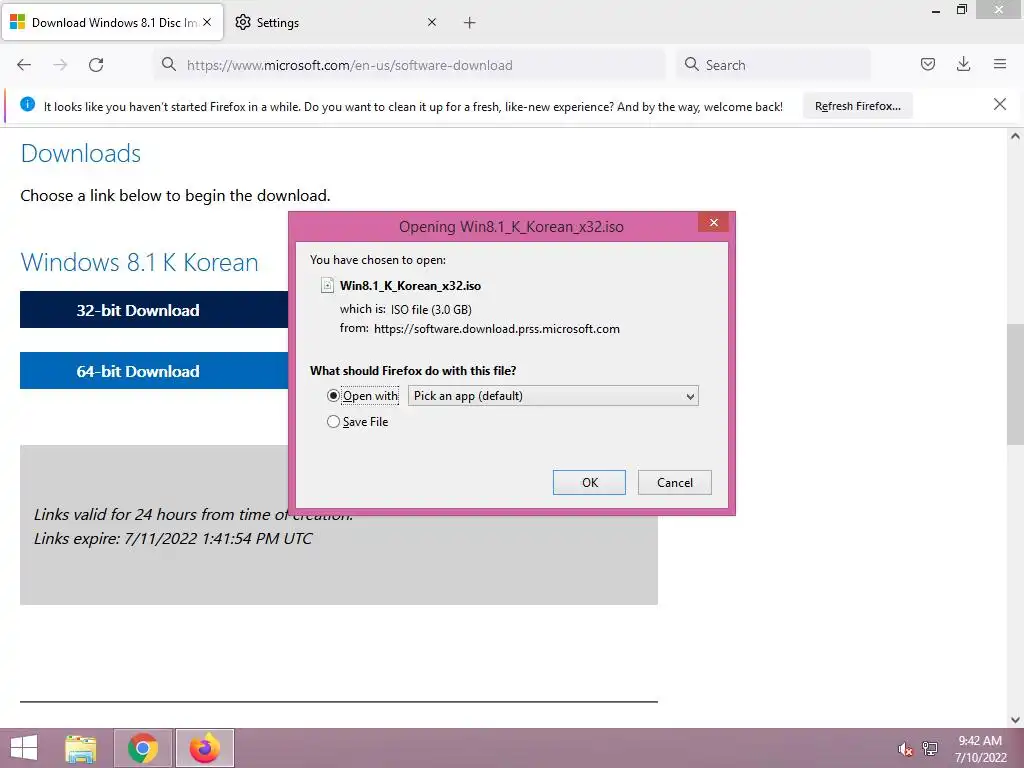
Task: Click Cancel in the download dialog
Action: 675,483
